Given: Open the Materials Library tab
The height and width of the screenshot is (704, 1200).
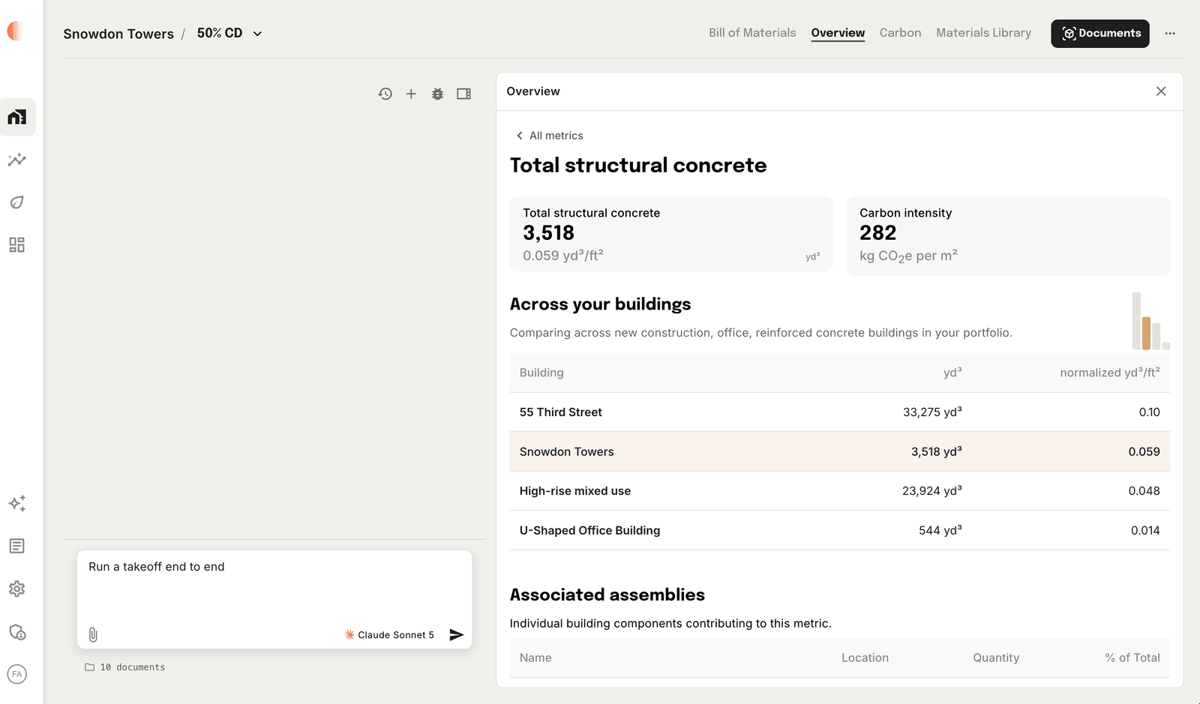Looking at the screenshot, I should (x=983, y=33).
